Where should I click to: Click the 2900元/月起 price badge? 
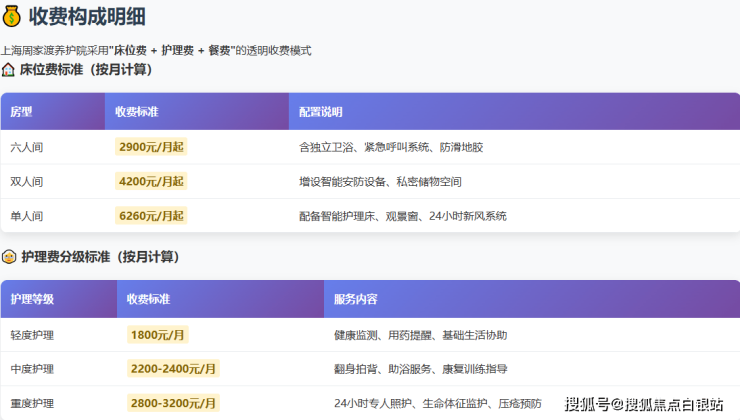coord(151,147)
